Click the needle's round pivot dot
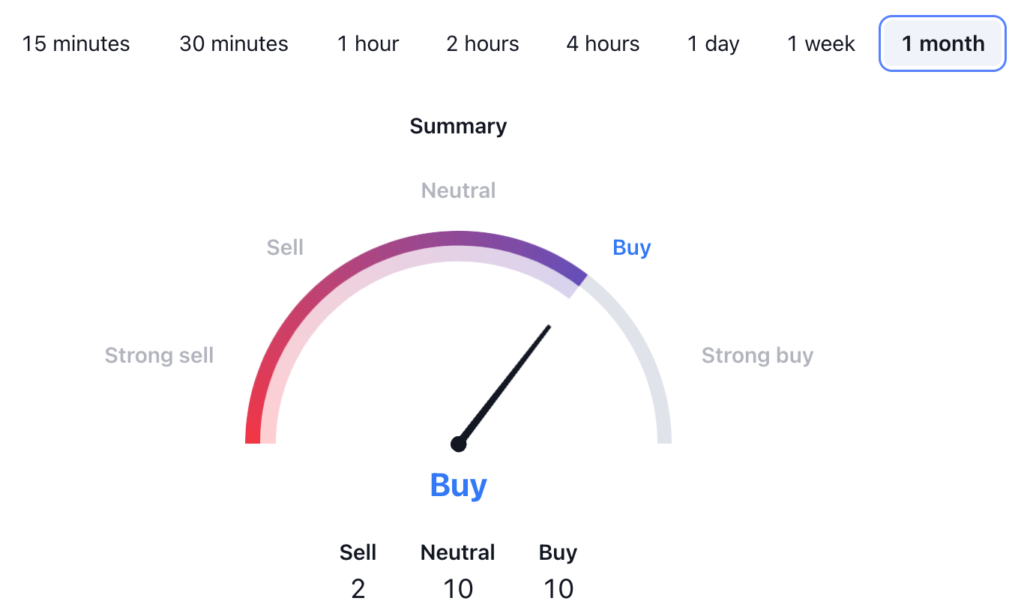 458,443
